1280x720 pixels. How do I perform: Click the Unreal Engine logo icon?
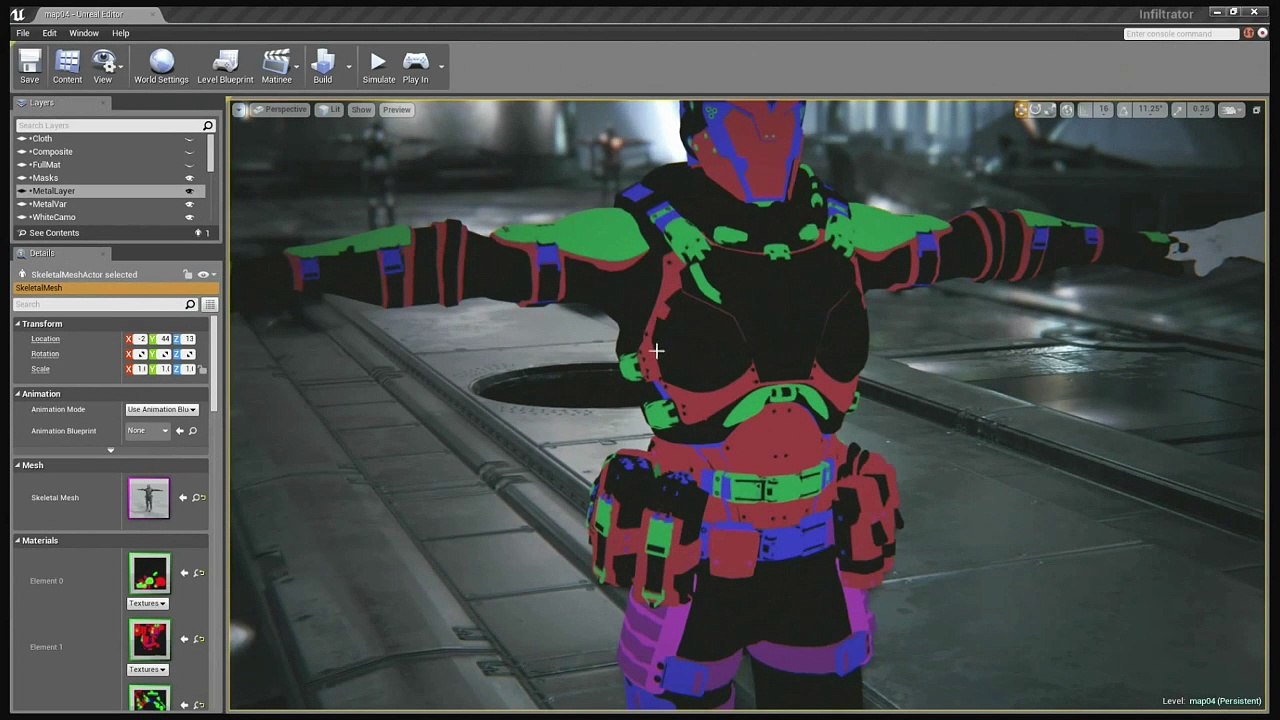(x=18, y=14)
